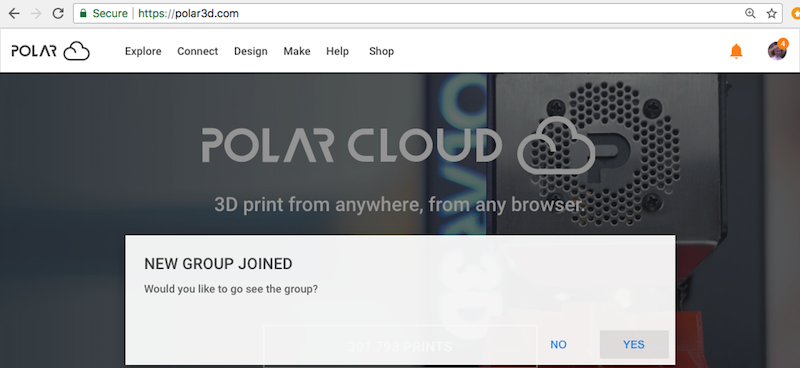800x368 pixels.
Task: Open the Connect menu
Action: (x=197, y=51)
